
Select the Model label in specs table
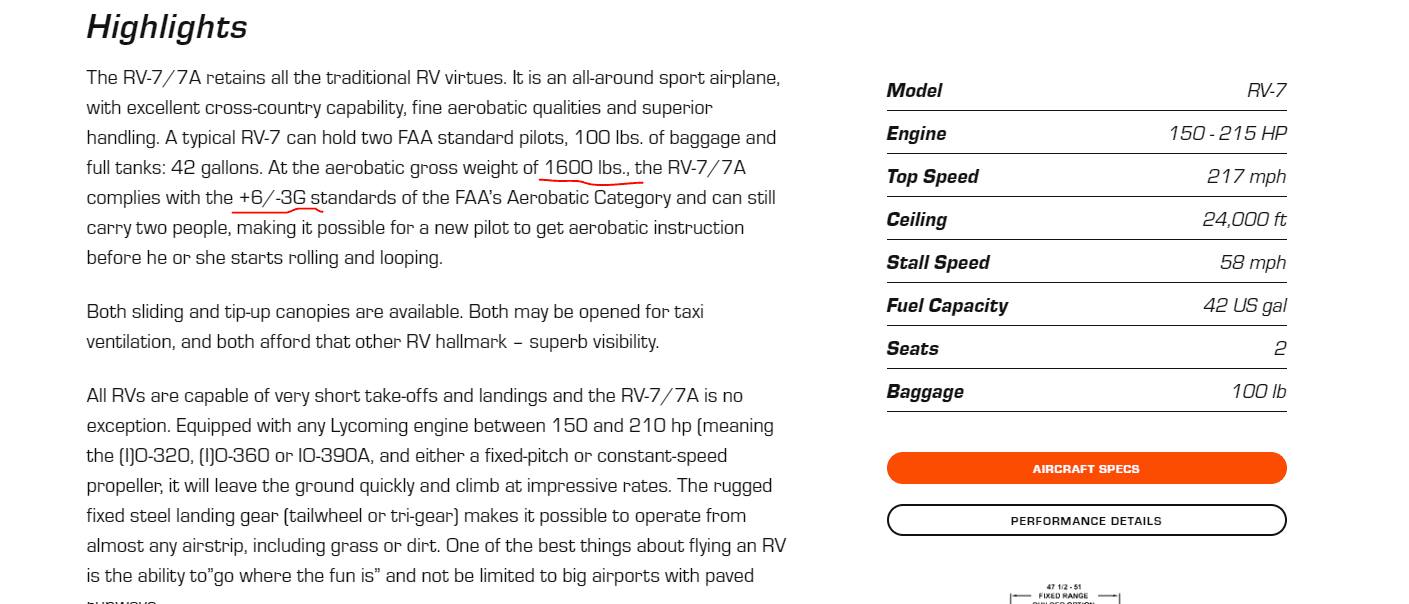click(914, 91)
